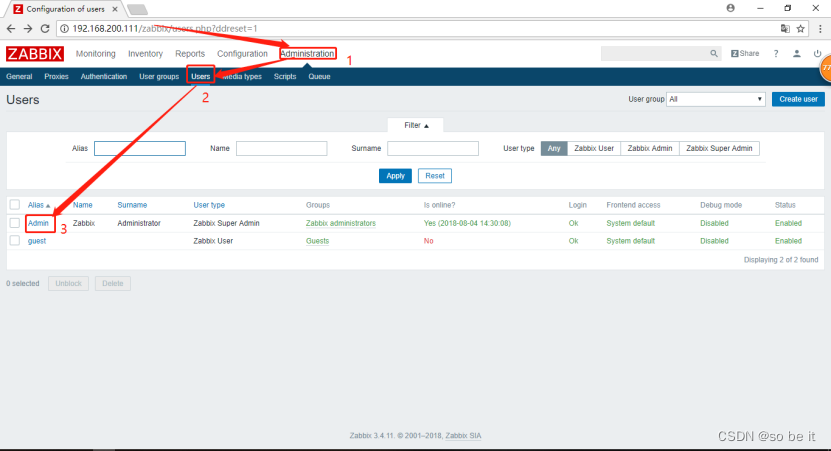
Task: Click the ZABBIX logo
Action: (x=35, y=54)
